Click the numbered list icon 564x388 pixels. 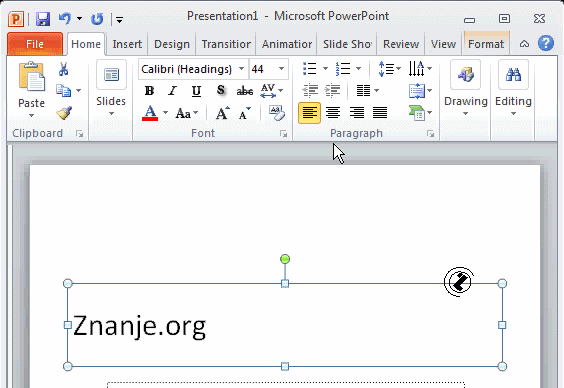343,68
